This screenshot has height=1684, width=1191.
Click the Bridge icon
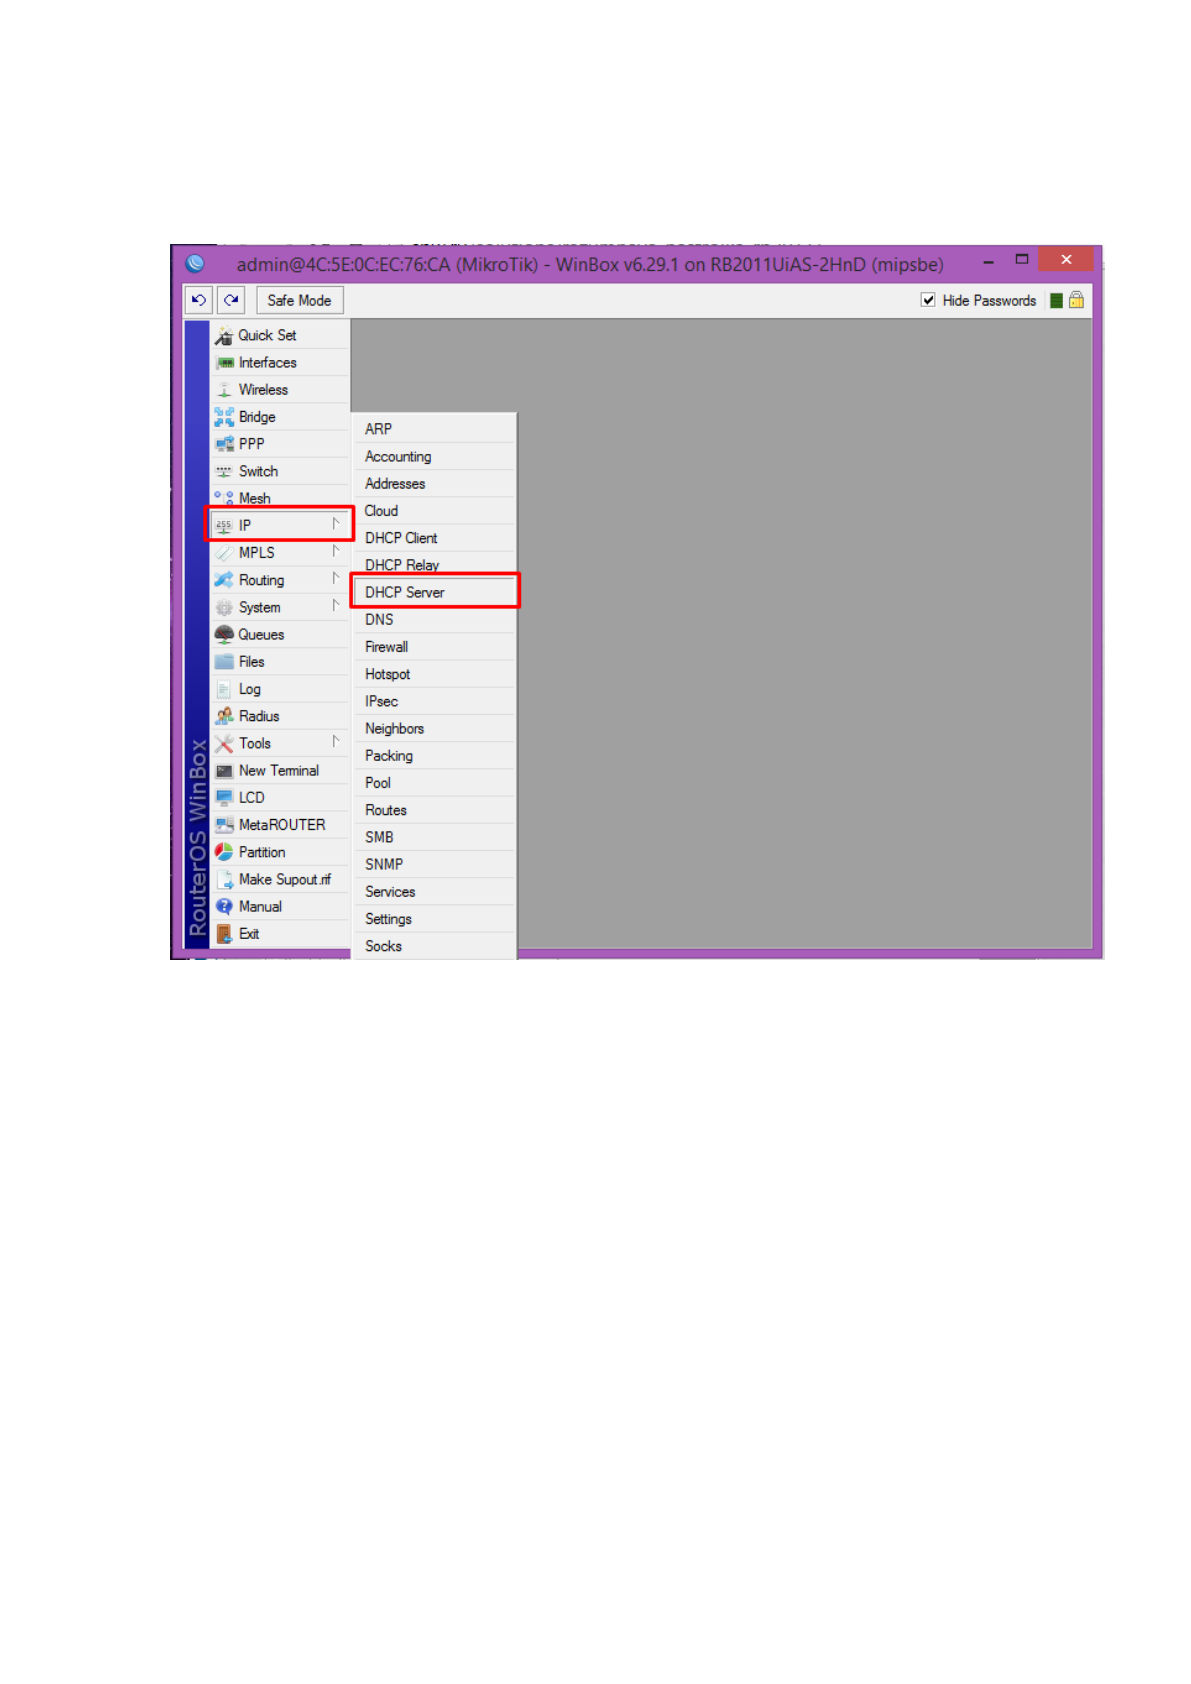(224, 417)
